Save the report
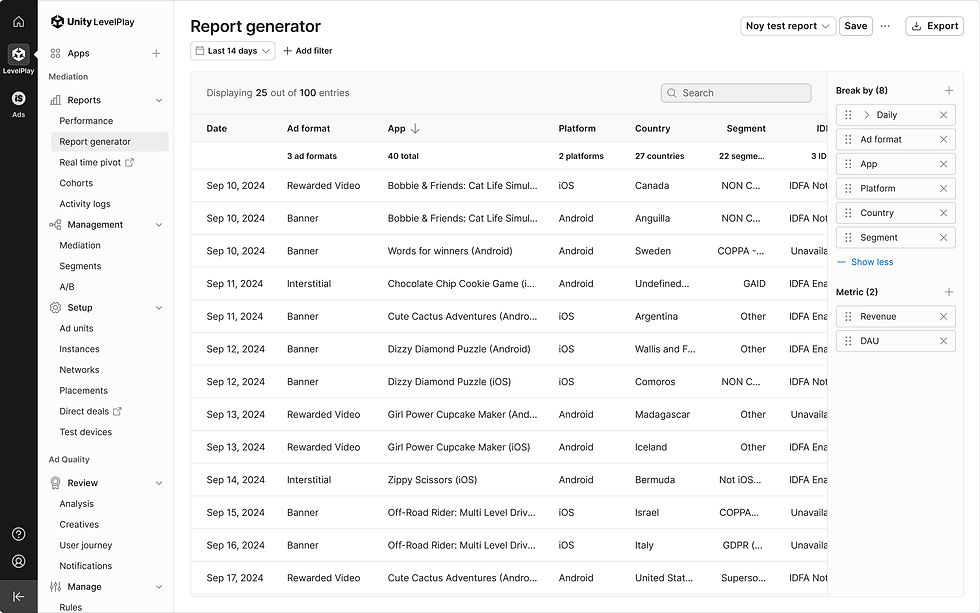This screenshot has height=613, width=980. 856,26
